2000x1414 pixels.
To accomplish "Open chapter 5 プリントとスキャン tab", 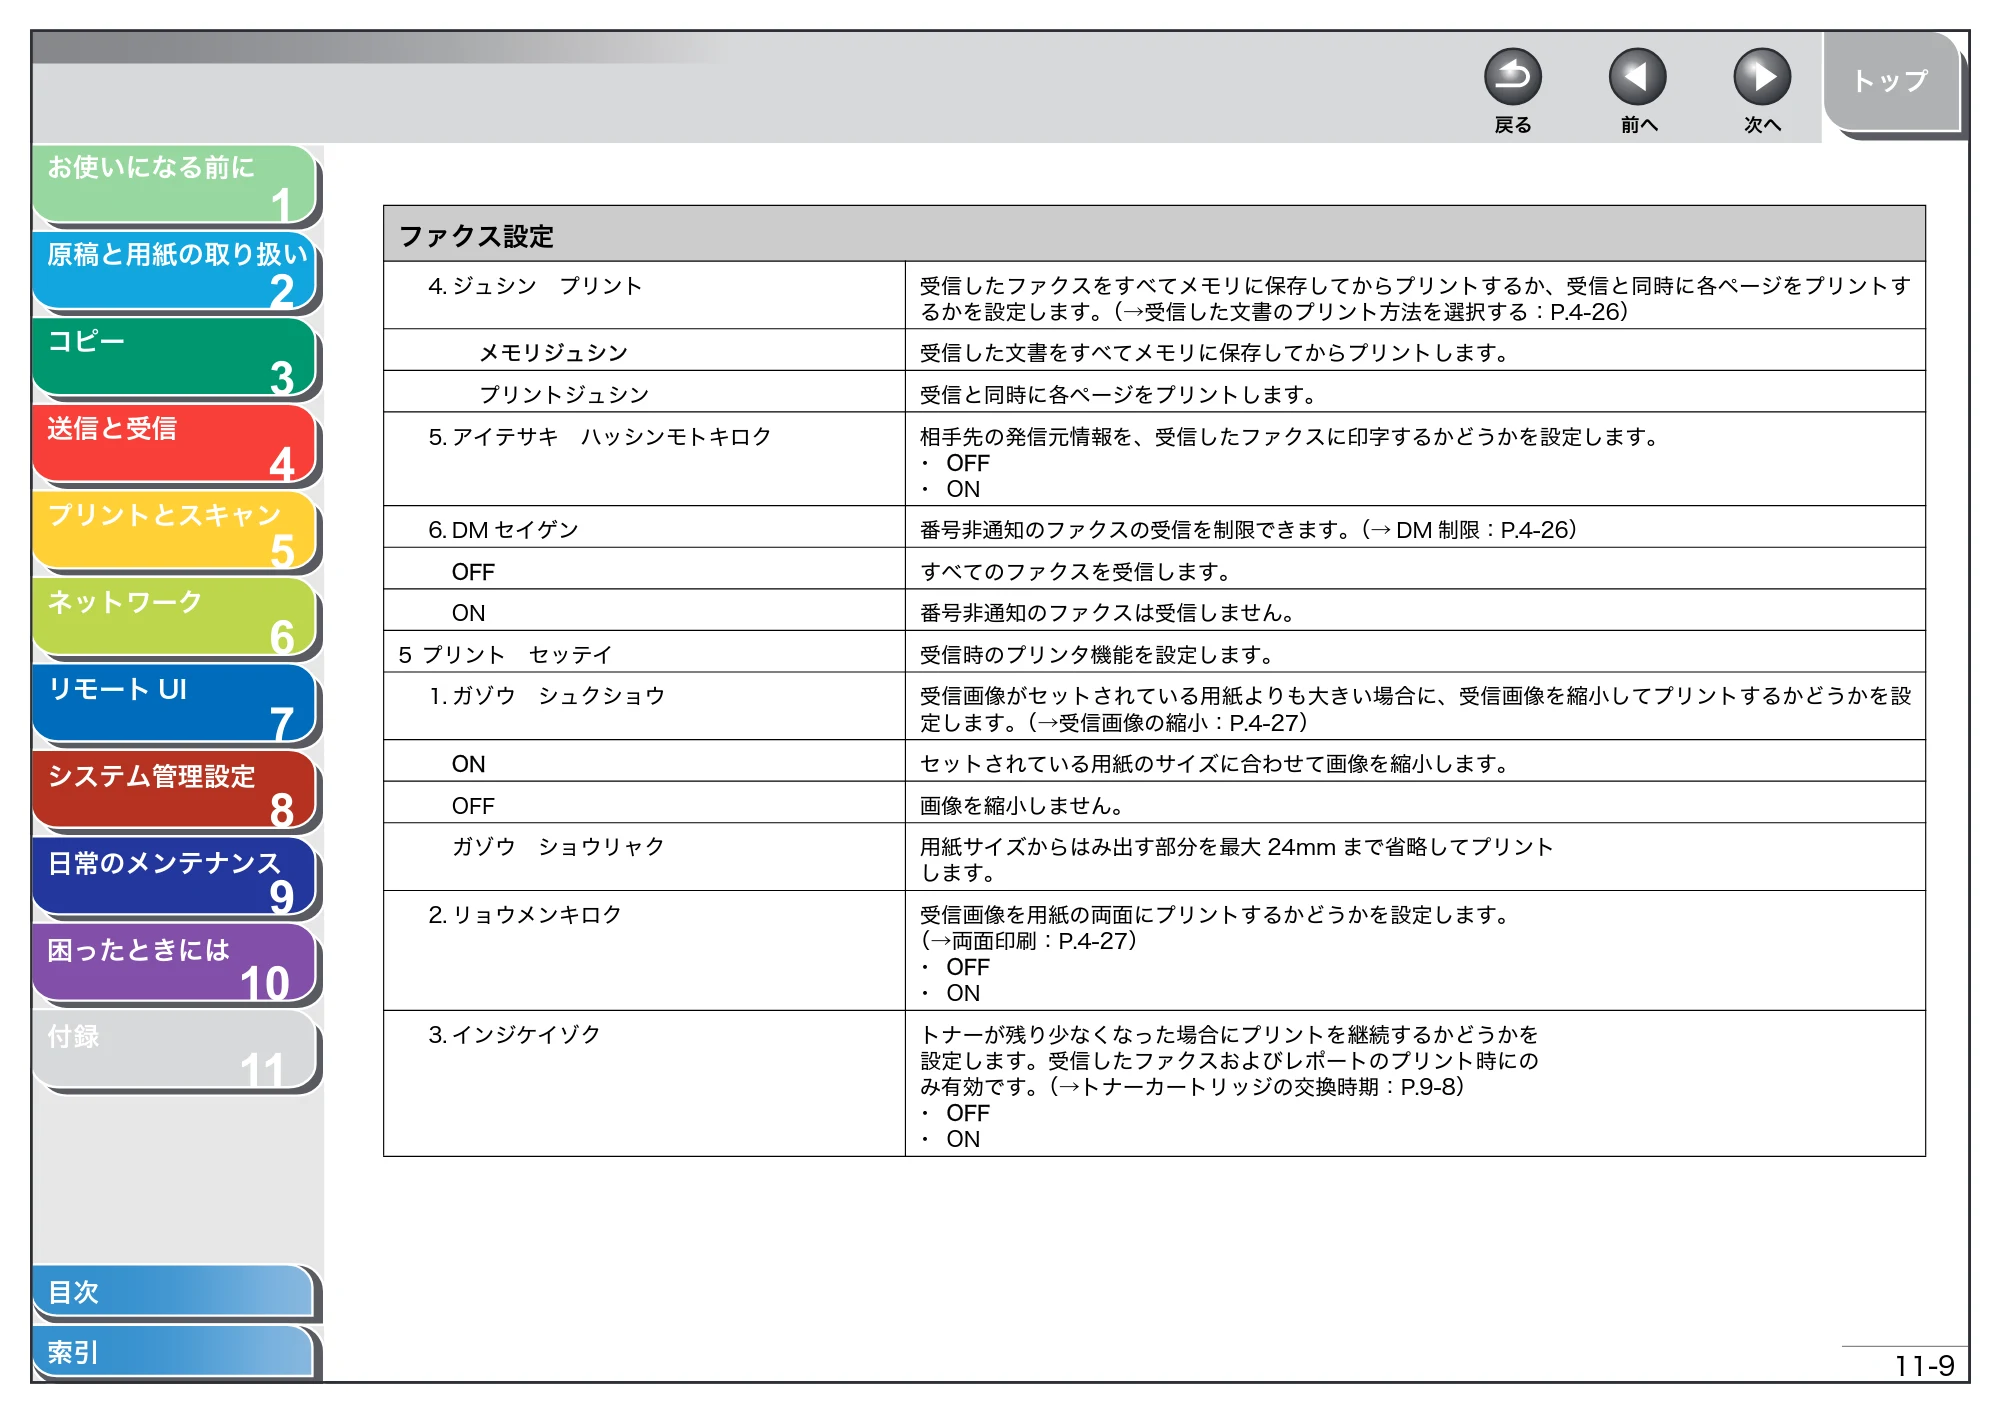I will point(175,532).
